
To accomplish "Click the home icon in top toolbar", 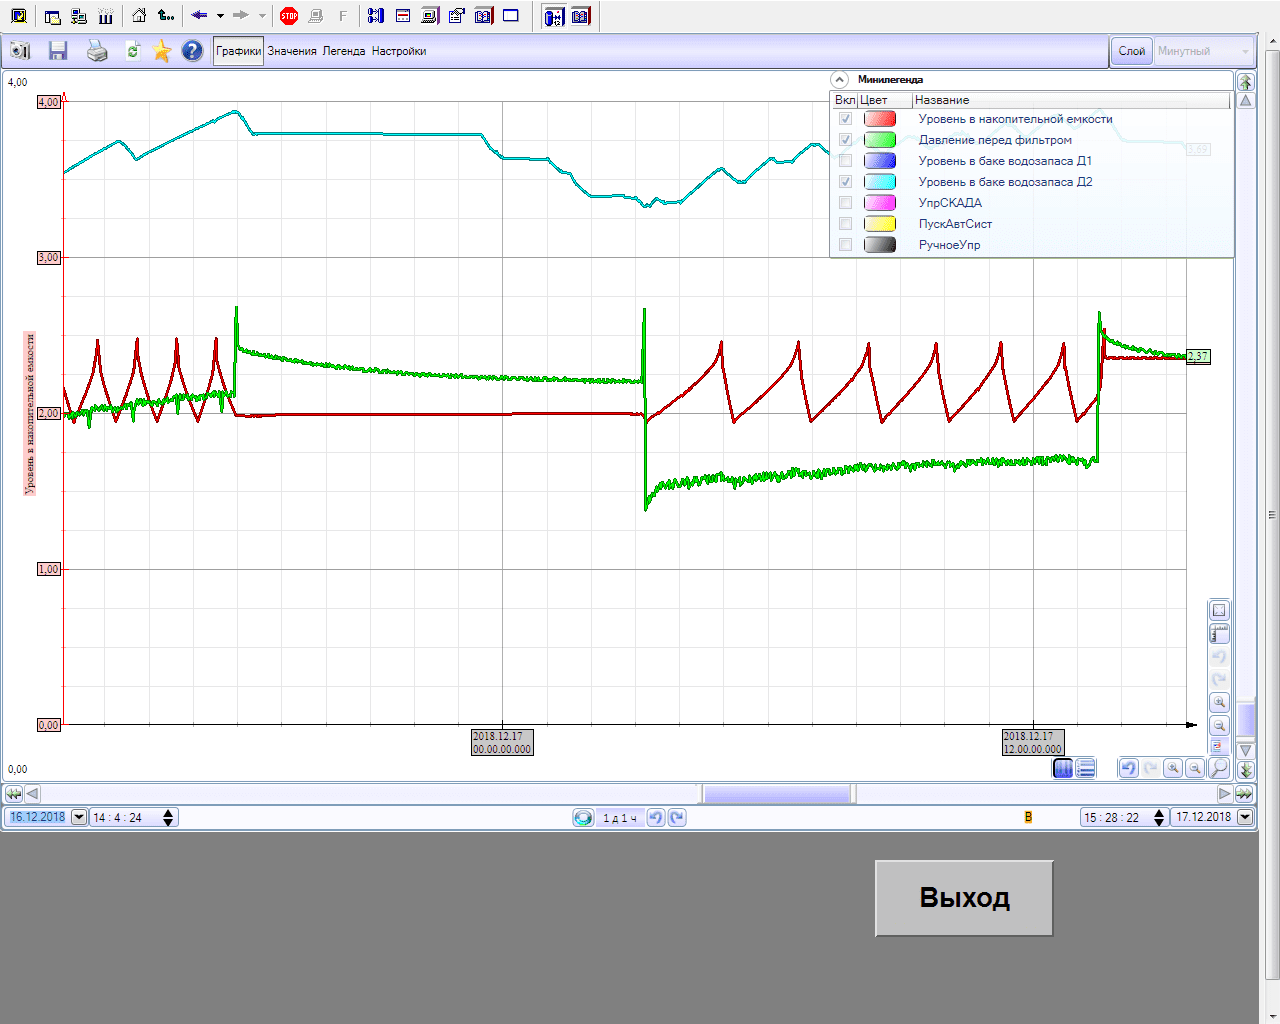I will (139, 16).
